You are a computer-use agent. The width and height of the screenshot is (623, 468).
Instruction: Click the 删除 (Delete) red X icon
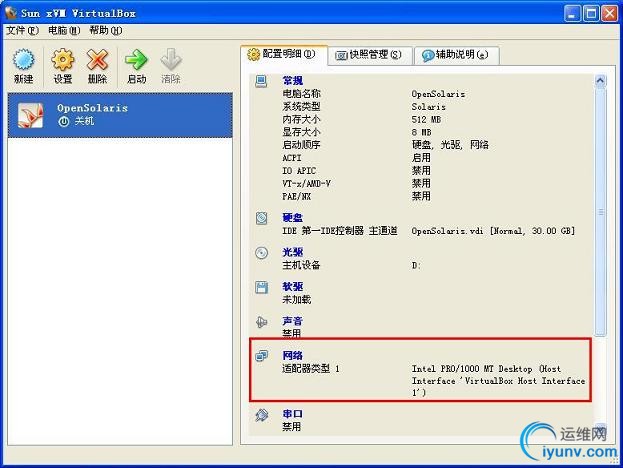click(x=97, y=60)
